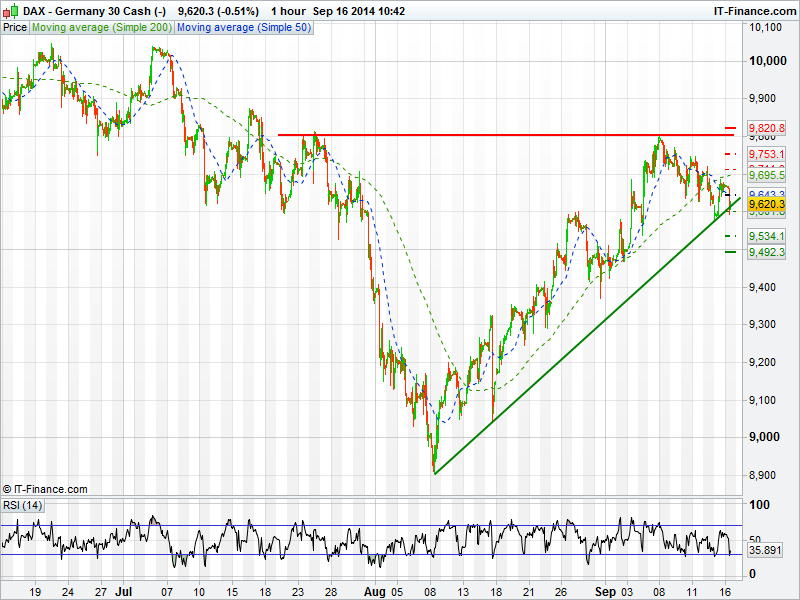Click the red 9,753.1 price tag
800x600 pixels.
click(x=766, y=154)
